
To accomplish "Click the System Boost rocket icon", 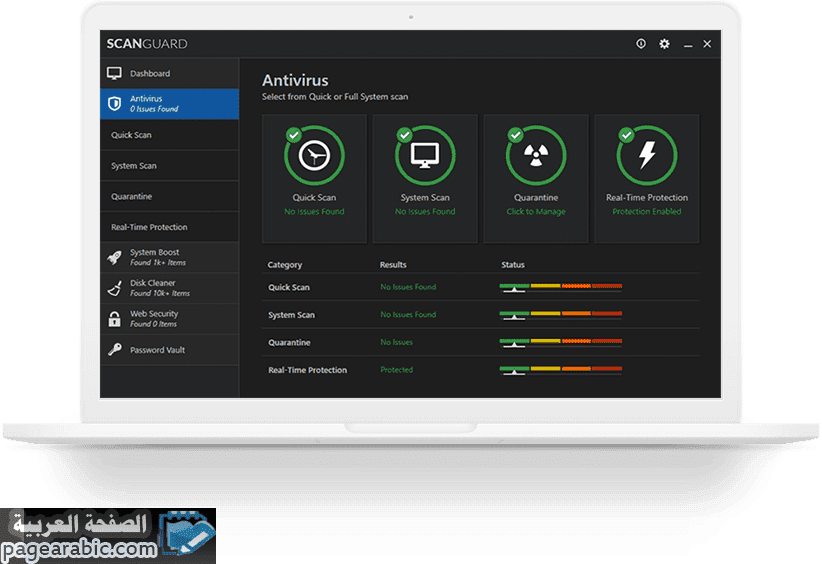I will [114, 257].
